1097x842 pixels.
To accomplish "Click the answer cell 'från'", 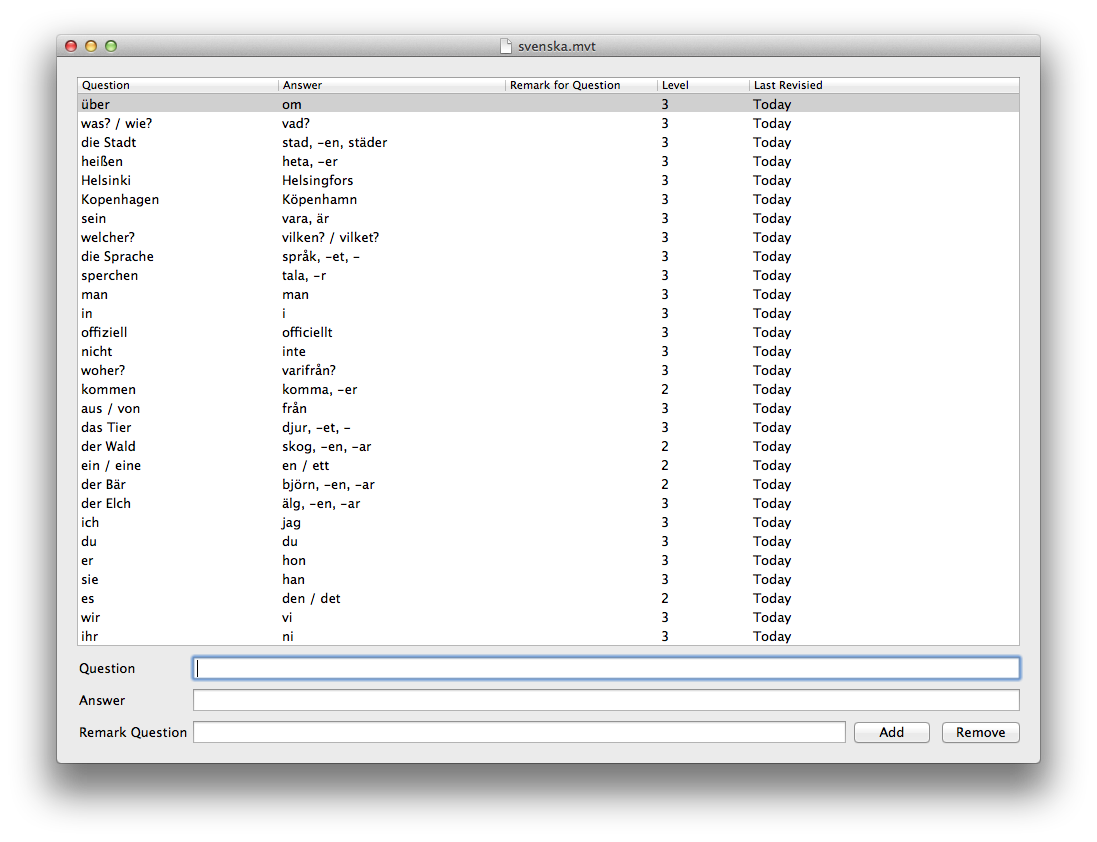I will coord(295,408).
